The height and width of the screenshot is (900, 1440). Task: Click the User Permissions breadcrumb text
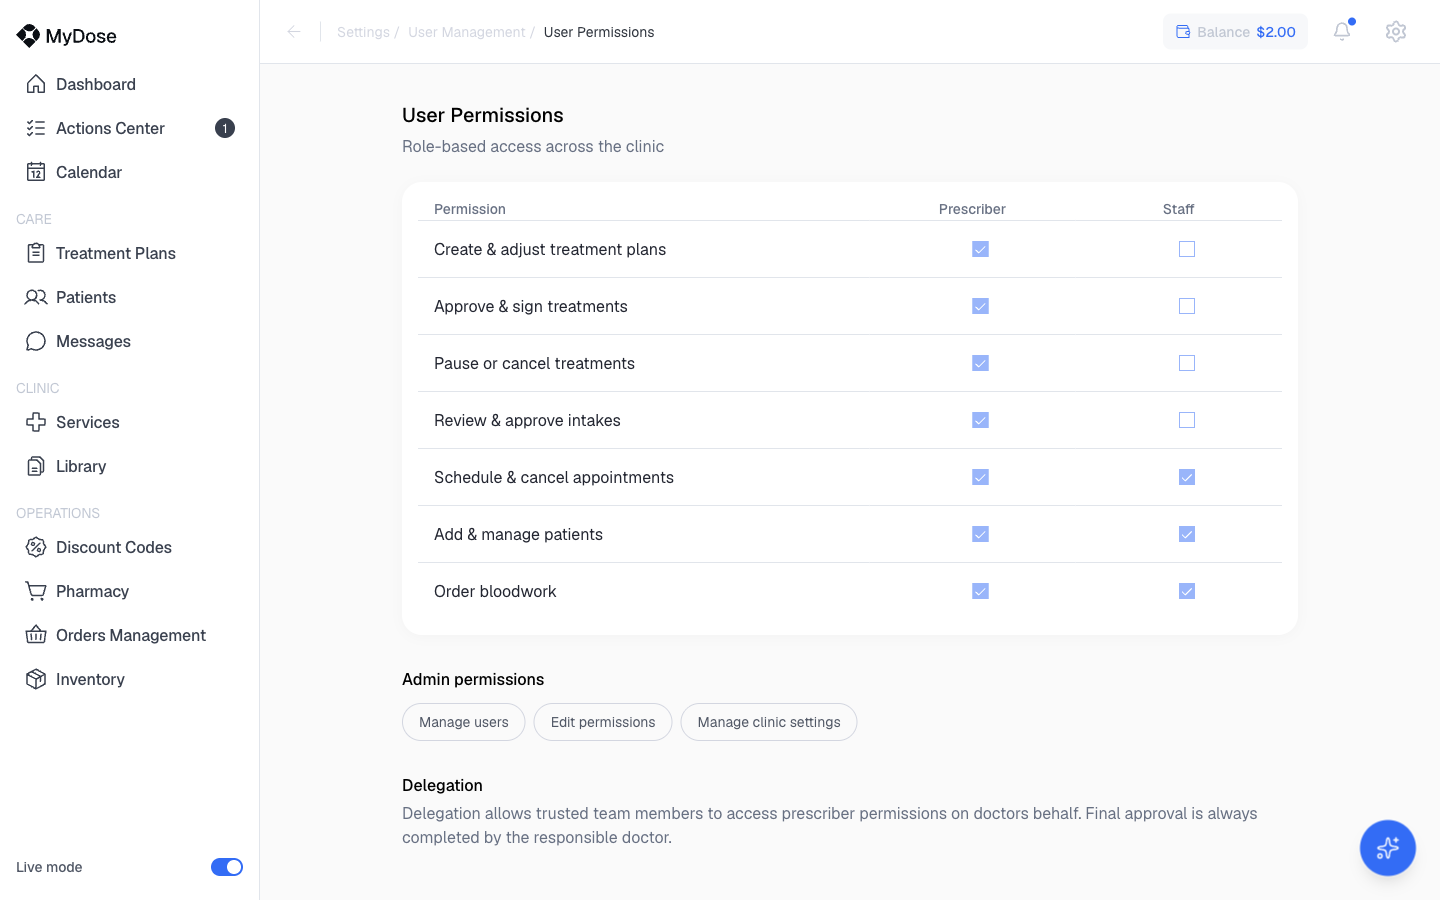[x=599, y=32]
